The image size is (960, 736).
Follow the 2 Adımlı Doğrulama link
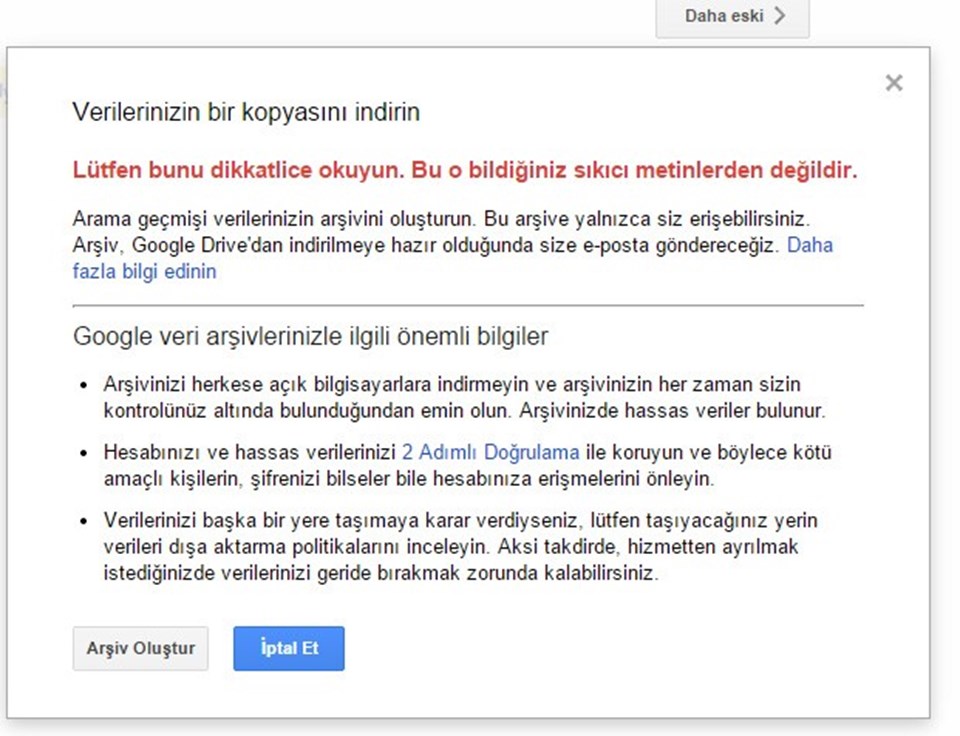point(490,452)
